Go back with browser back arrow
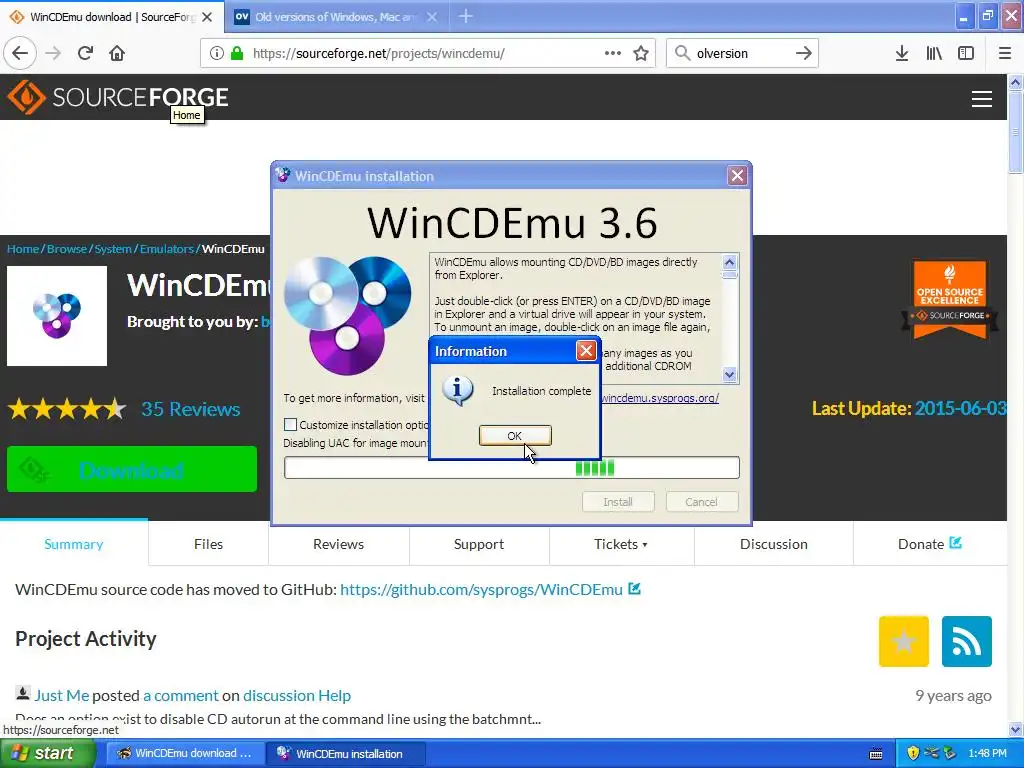This screenshot has height=768, width=1024. click(20, 53)
